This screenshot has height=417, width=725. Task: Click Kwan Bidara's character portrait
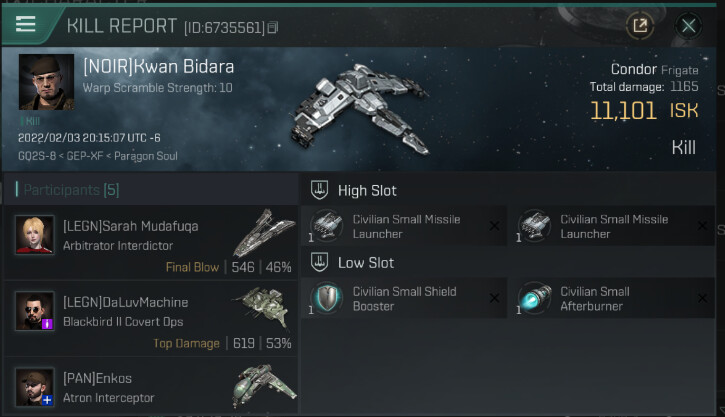(45, 83)
